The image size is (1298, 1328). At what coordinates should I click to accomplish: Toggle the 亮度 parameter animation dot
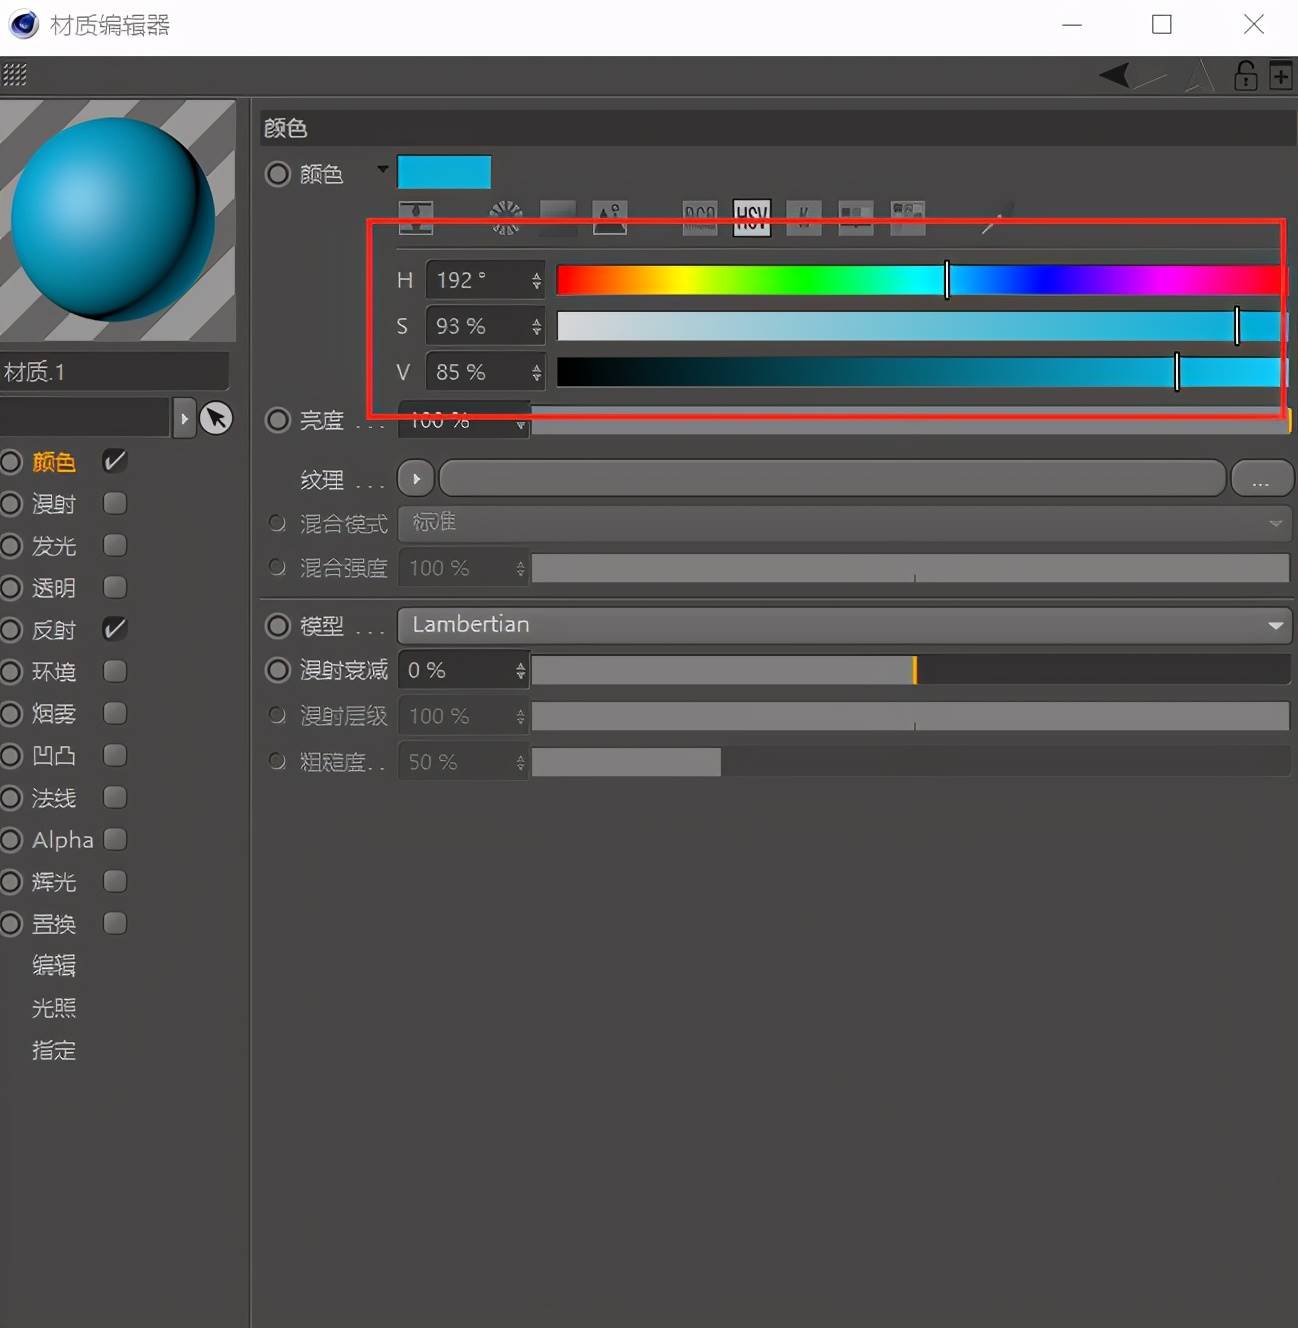coord(277,420)
